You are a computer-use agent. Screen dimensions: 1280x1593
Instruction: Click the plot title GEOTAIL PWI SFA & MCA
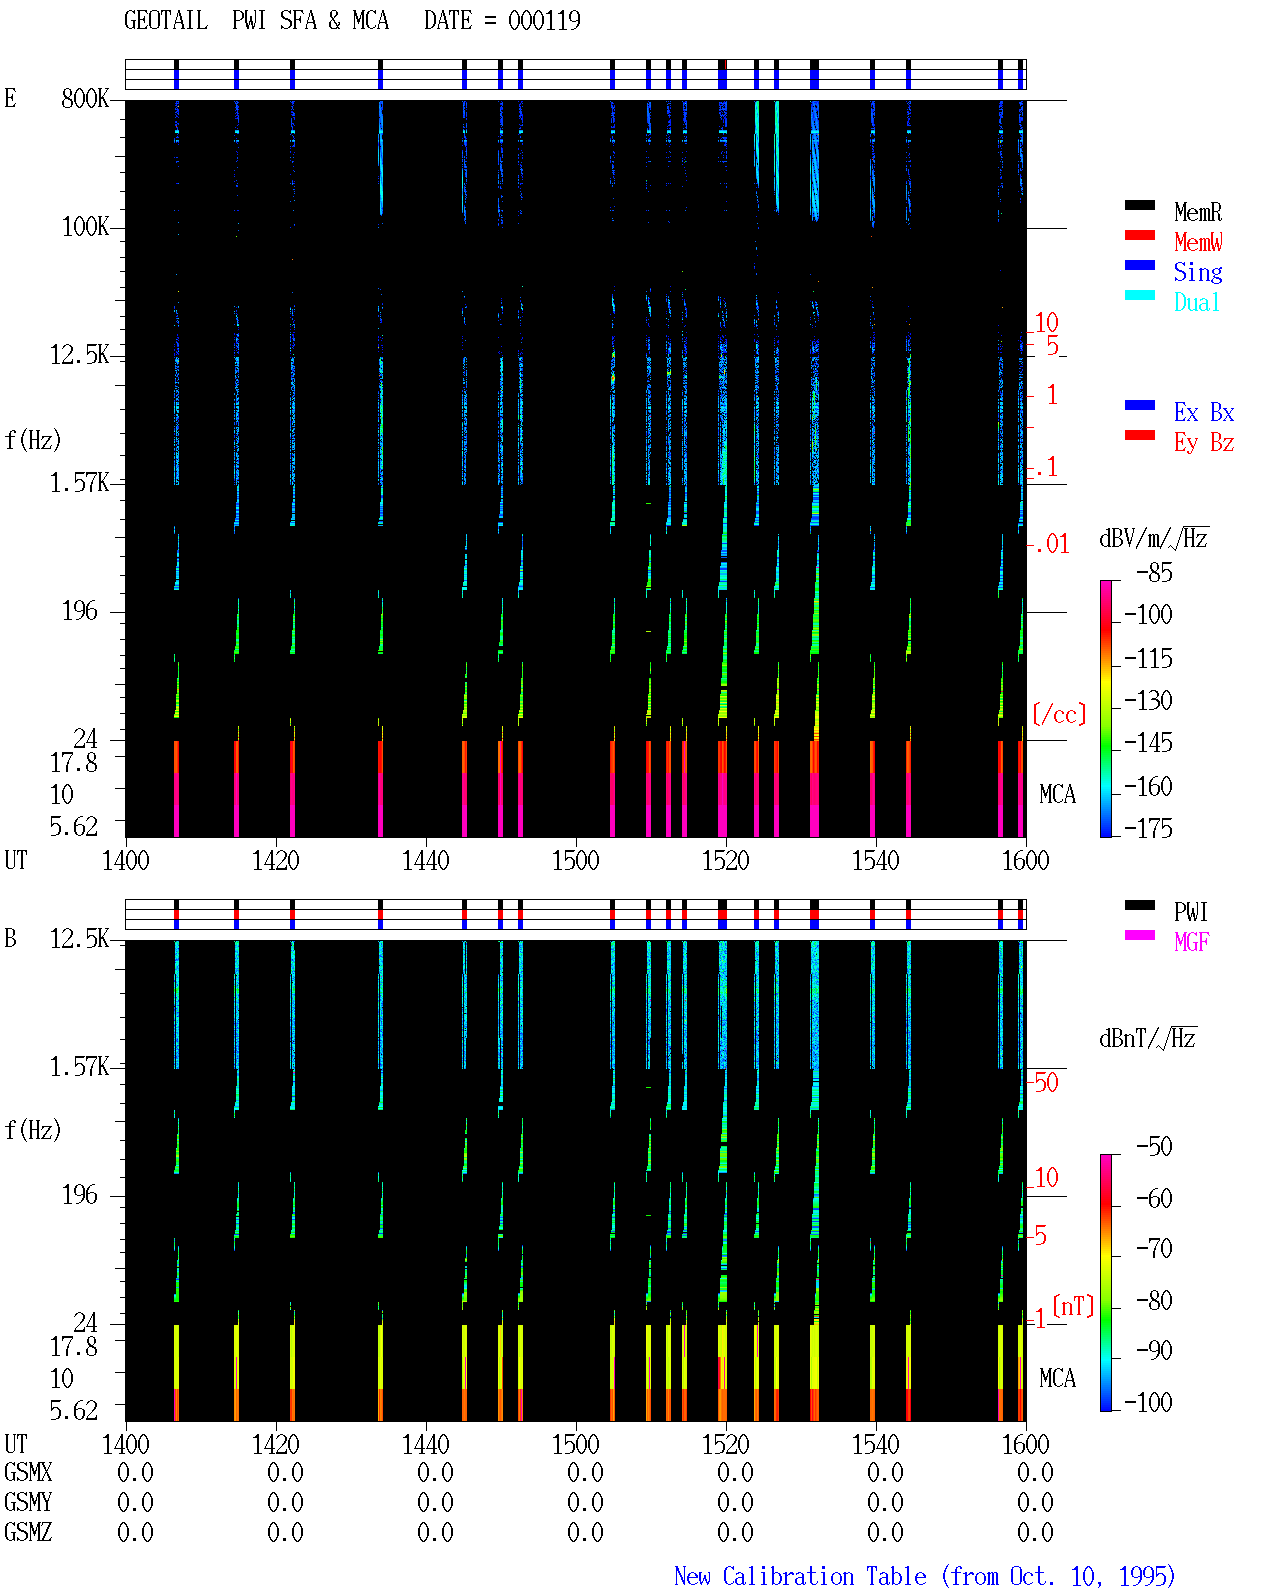pyautogui.click(x=256, y=20)
